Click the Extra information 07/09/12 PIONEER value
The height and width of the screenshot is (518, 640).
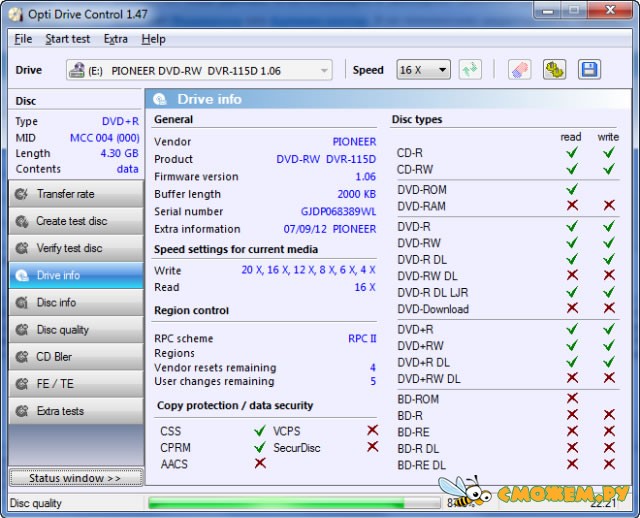point(330,229)
